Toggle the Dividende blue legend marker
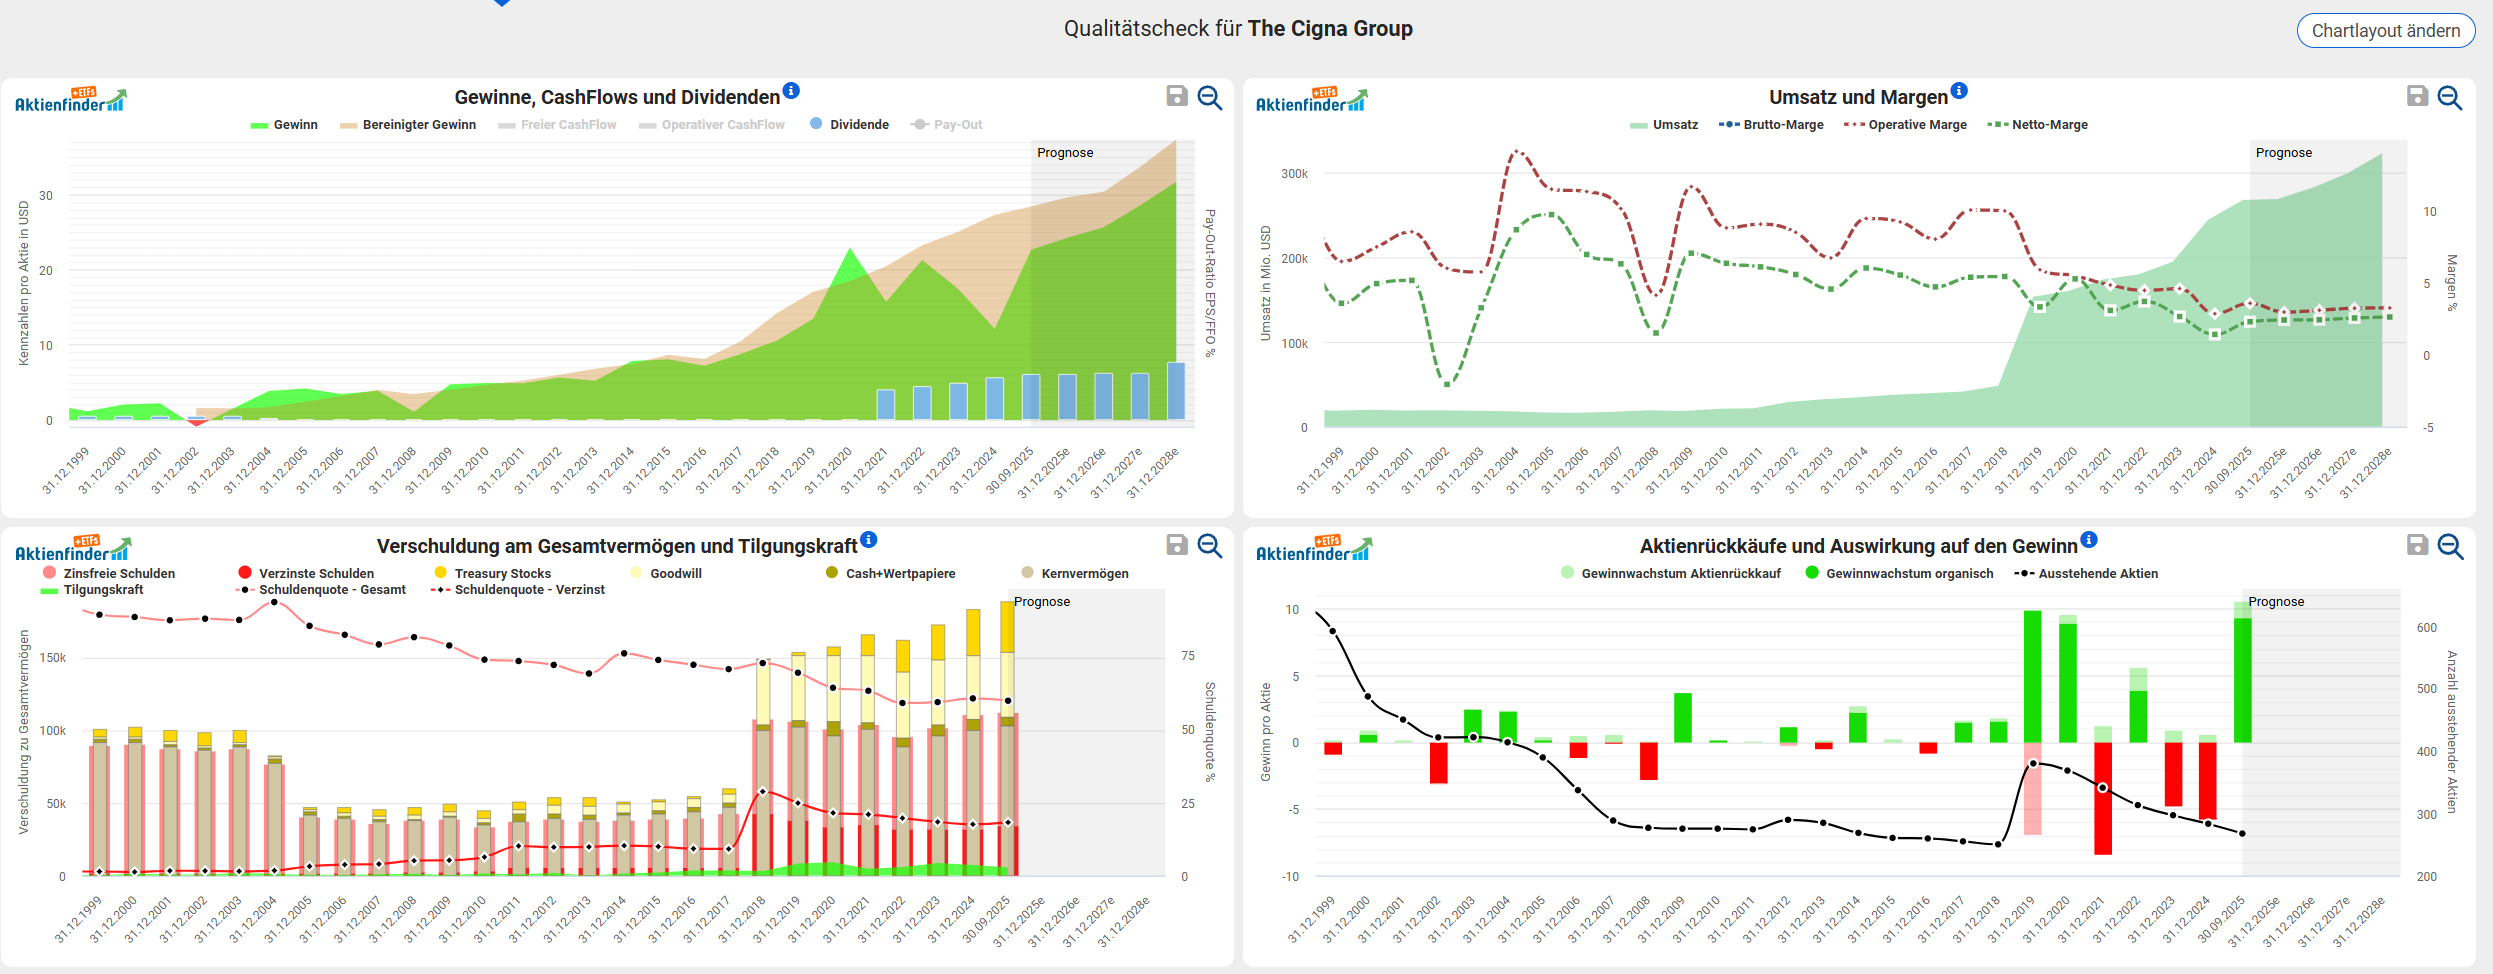 click(816, 124)
